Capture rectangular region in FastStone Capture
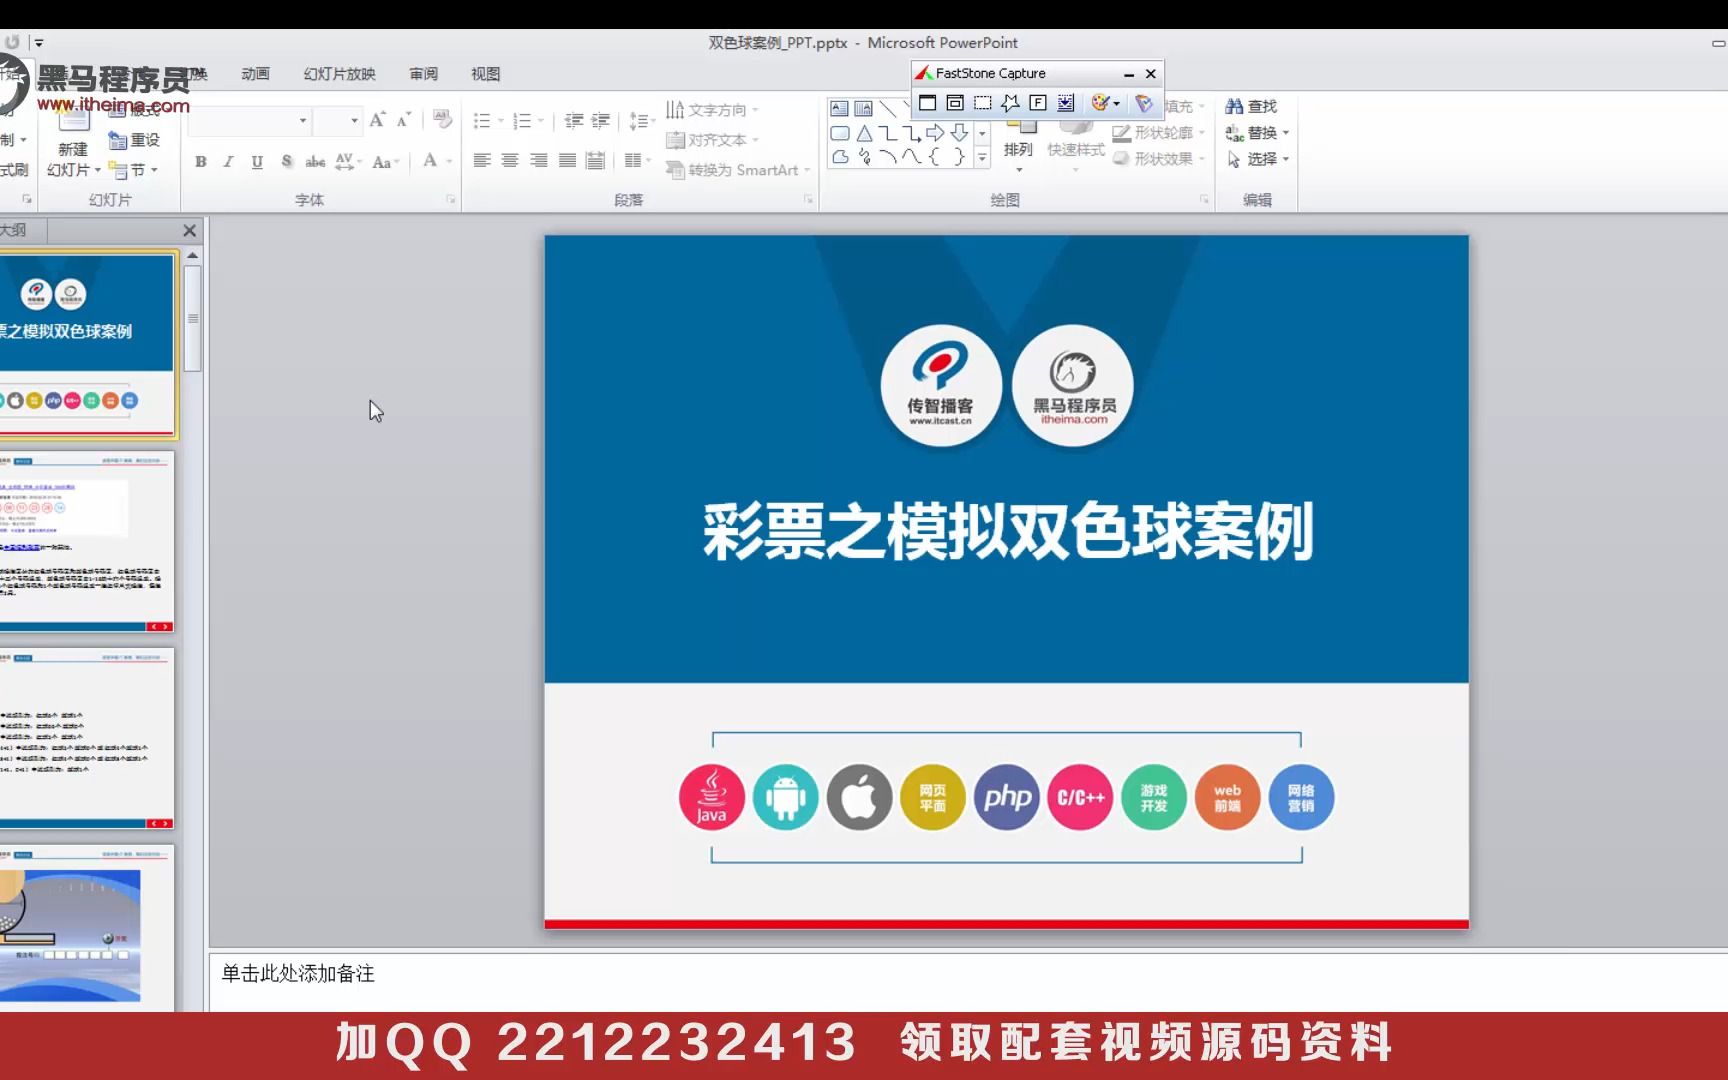The width and height of the screenshot is (1728, 1080). pos(983,103)
